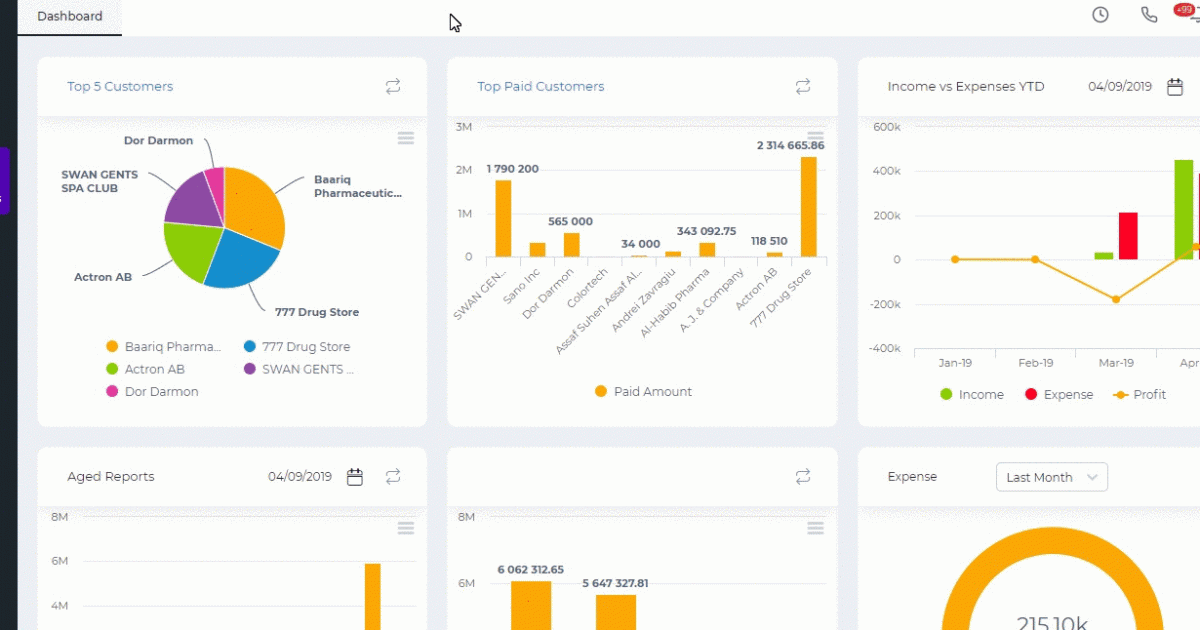Click the Dor Darmon bar under 565 000

571,245
